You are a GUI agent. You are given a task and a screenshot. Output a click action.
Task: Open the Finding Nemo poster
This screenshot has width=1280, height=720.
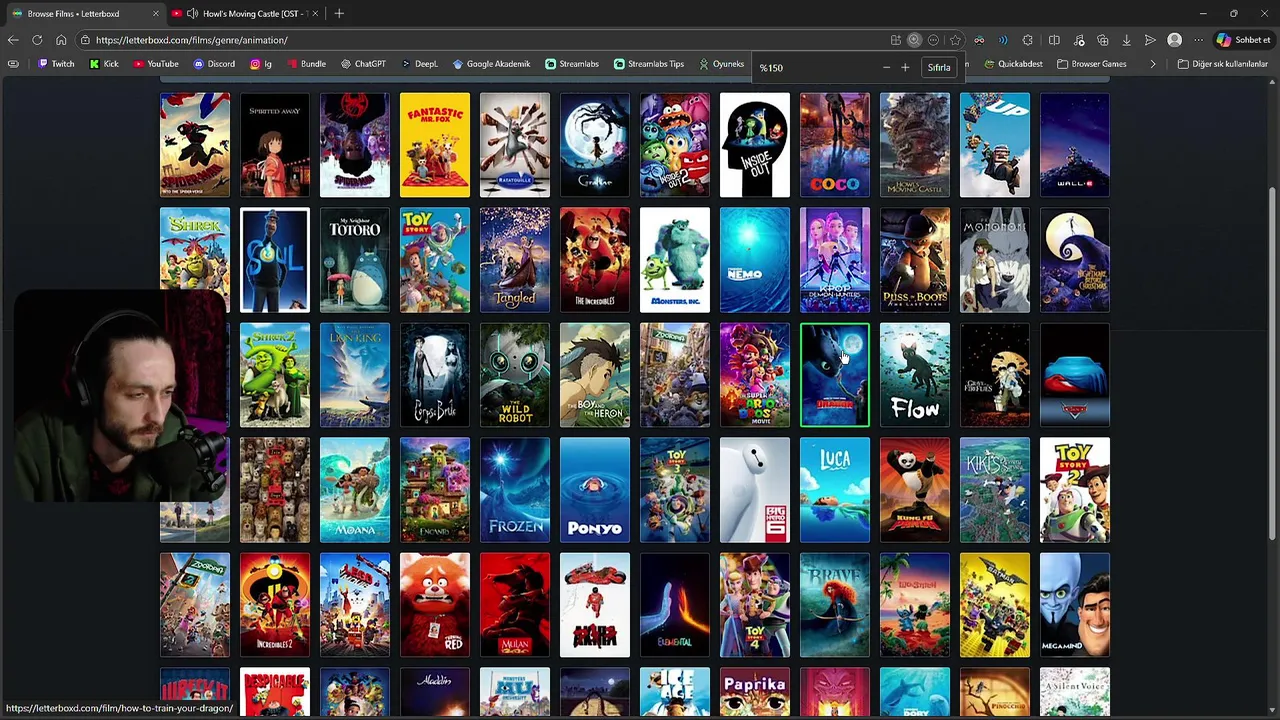point(755,260)
